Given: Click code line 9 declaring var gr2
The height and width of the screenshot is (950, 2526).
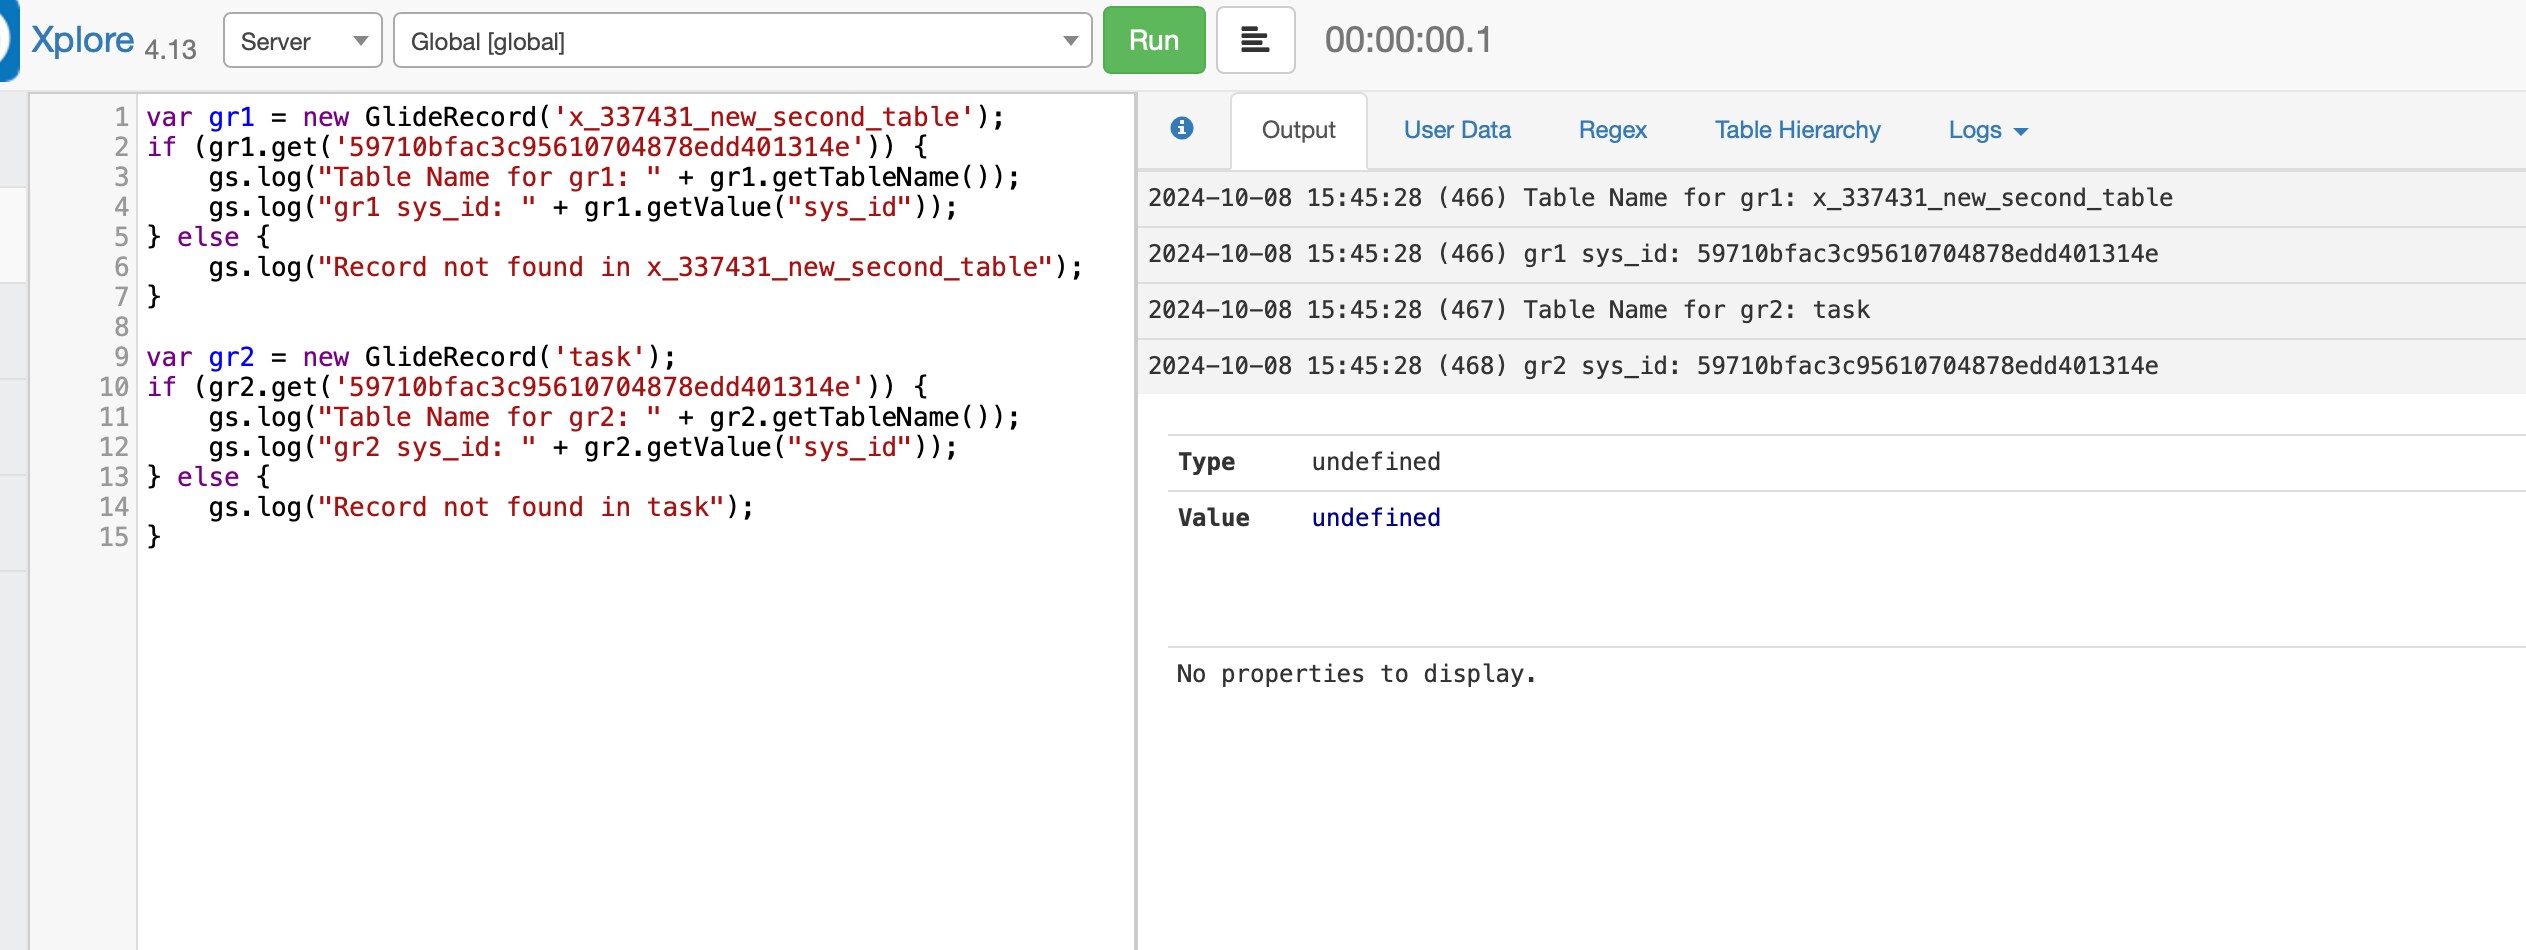Looking at the screenshot, I should (411, 357).
